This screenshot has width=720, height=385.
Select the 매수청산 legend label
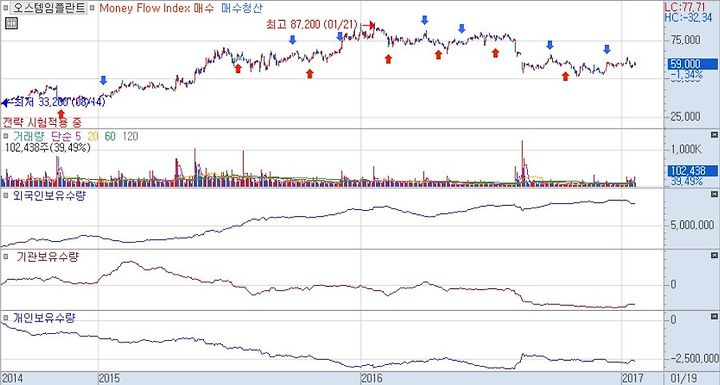tap(242, 8)
